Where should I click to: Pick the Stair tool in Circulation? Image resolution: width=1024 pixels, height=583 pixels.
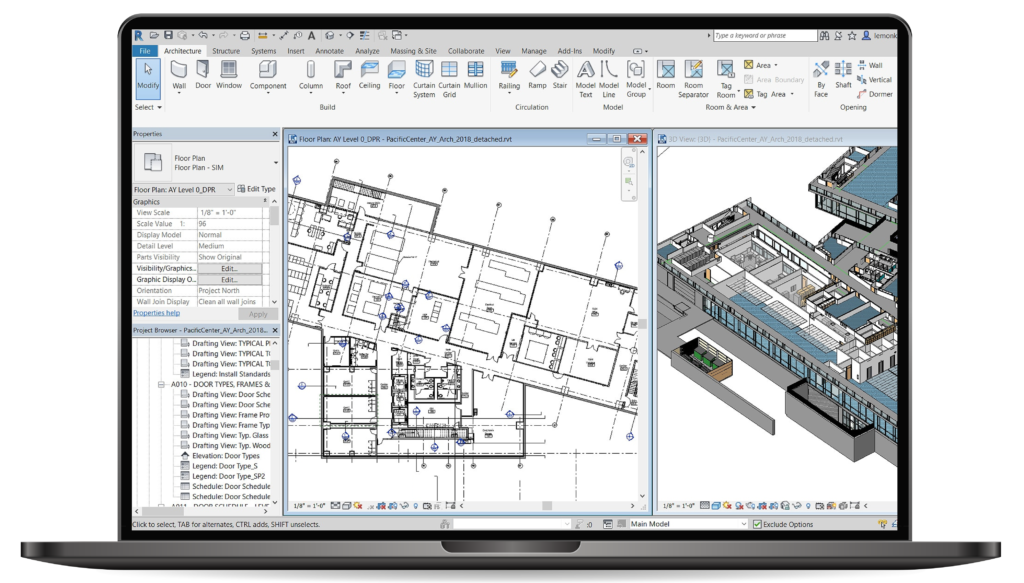pos(560,74)
